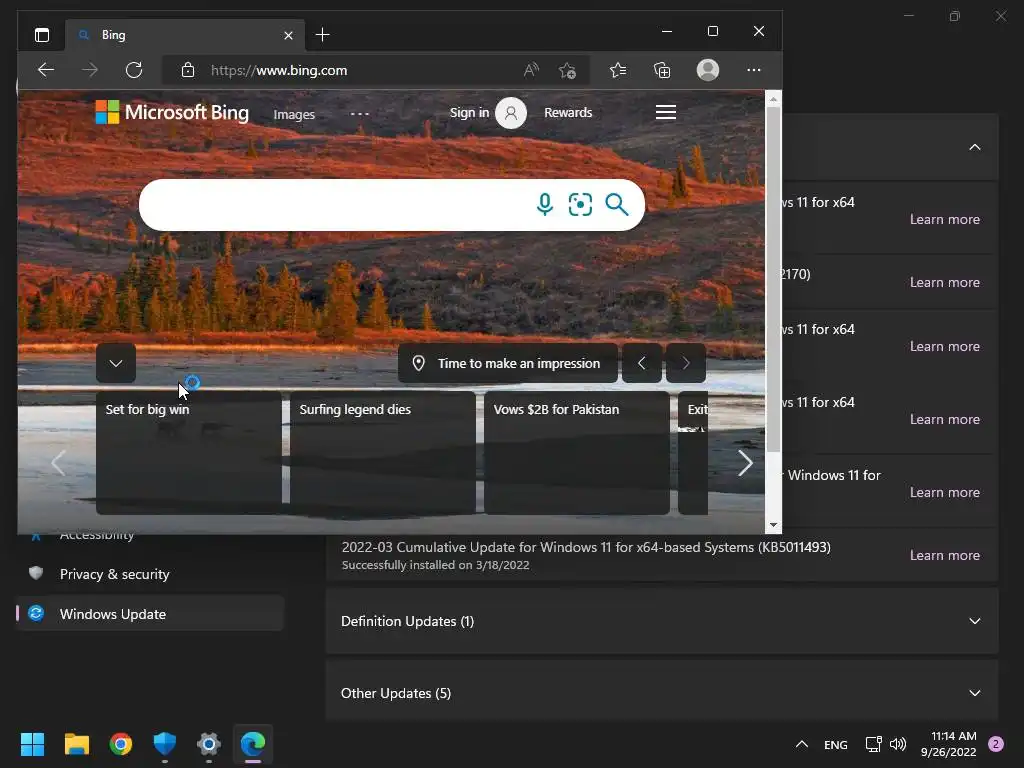Click the address bar URL
This screenshot has height=768, width=1024.
[279, 70]
